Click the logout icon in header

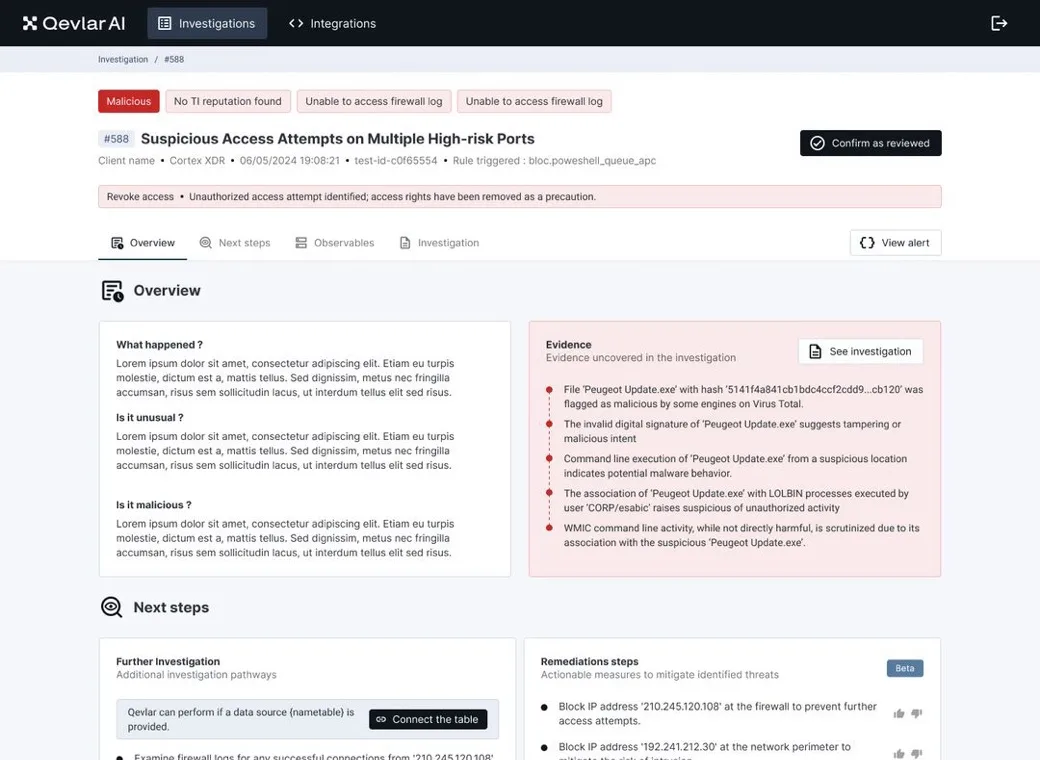[999, 23]
